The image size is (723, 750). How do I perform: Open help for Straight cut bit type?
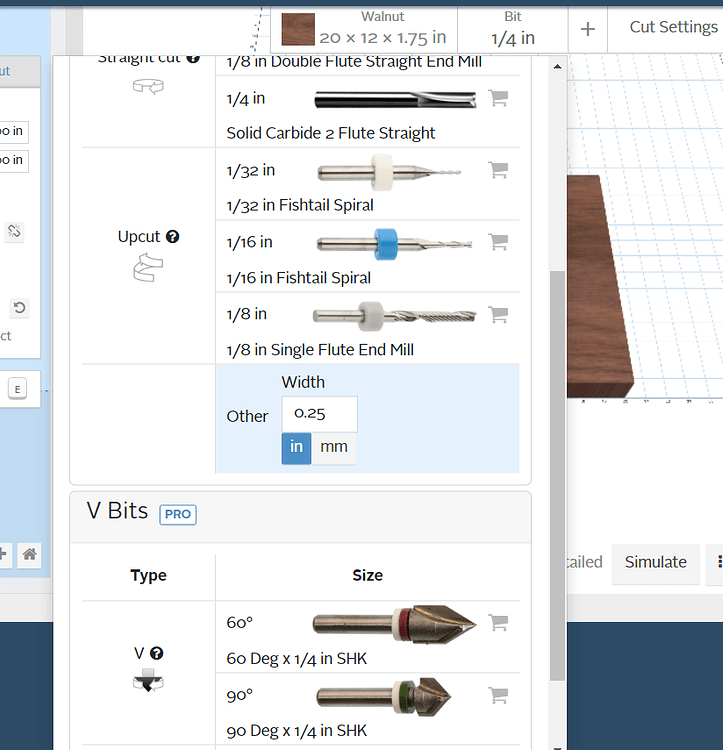coord(193,58)
